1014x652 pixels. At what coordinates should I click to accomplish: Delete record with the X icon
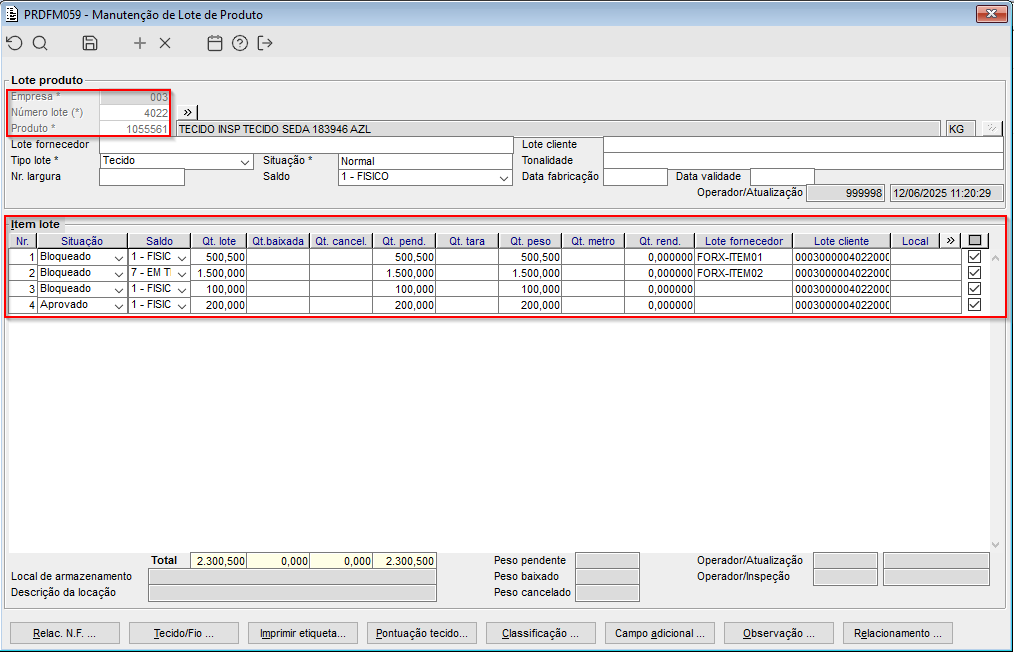(165, 43)
